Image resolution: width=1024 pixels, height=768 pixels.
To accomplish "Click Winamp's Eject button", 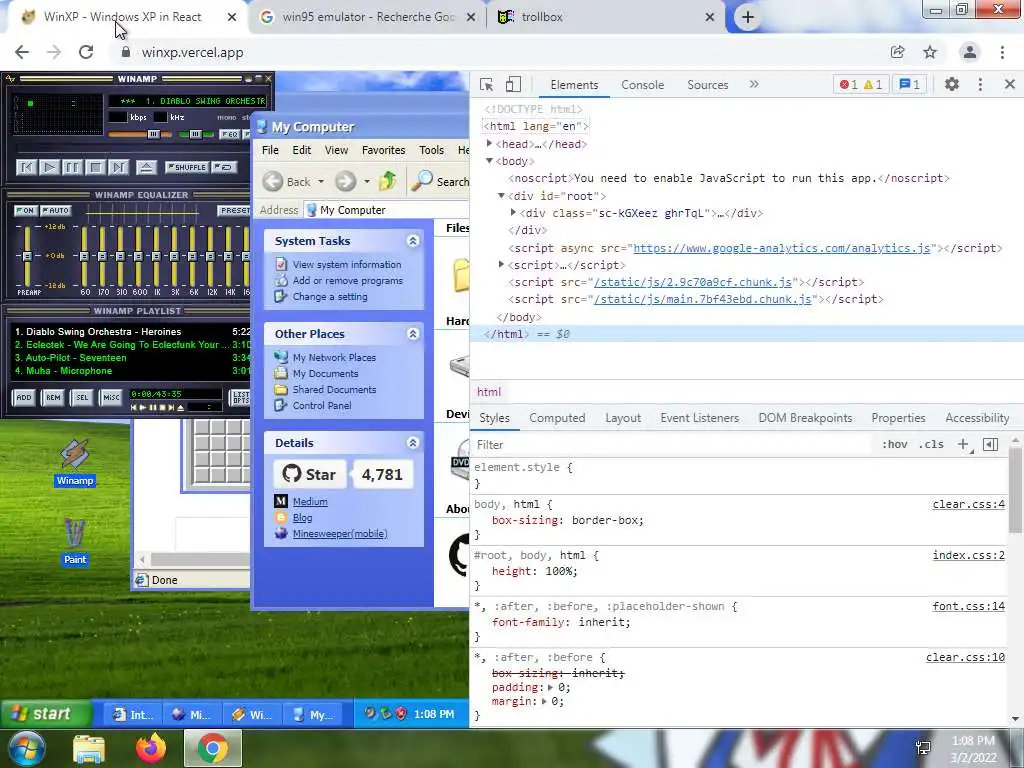I will click(146, 168).
